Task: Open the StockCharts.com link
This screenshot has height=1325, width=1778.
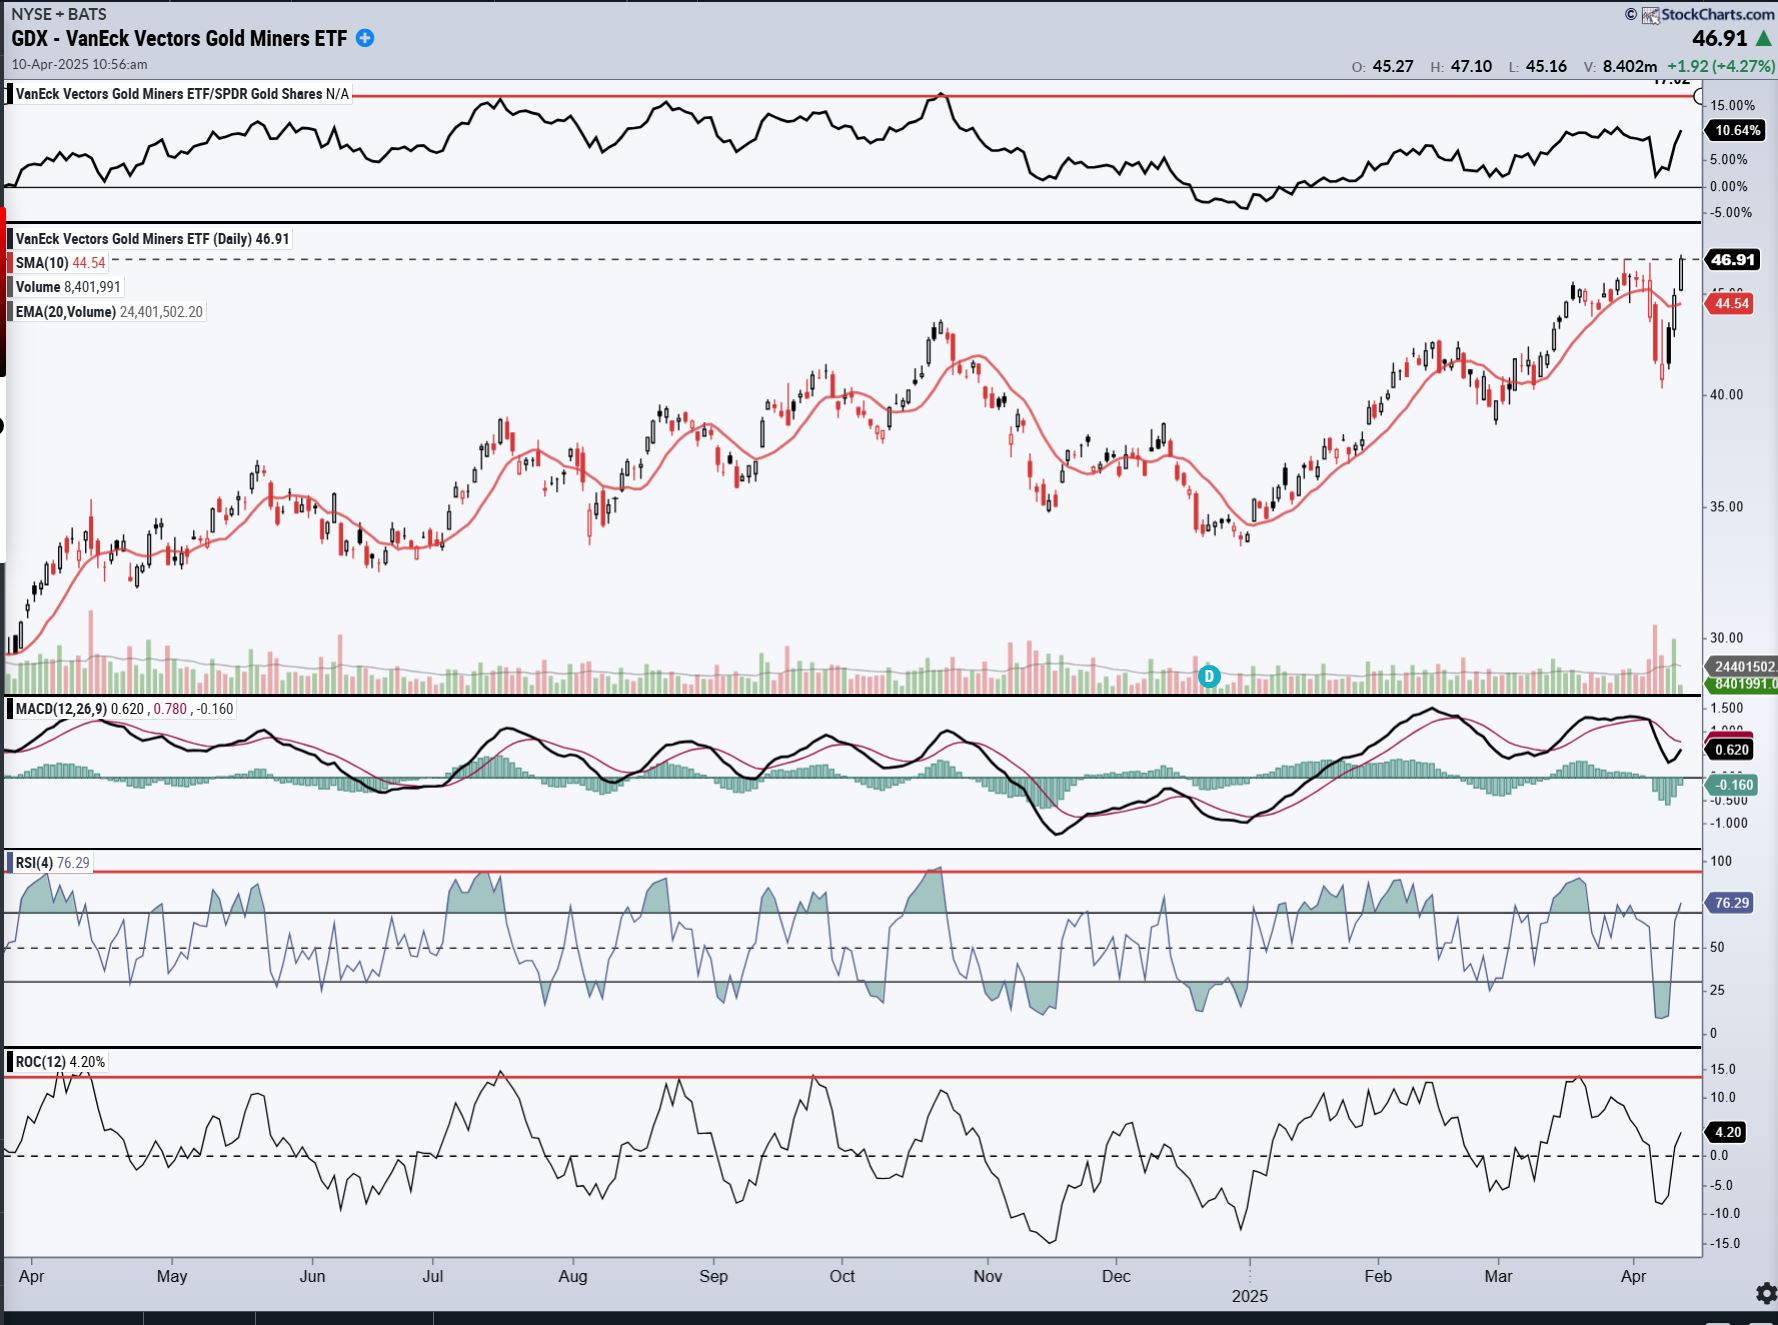Action: [x=1717, y=14]
